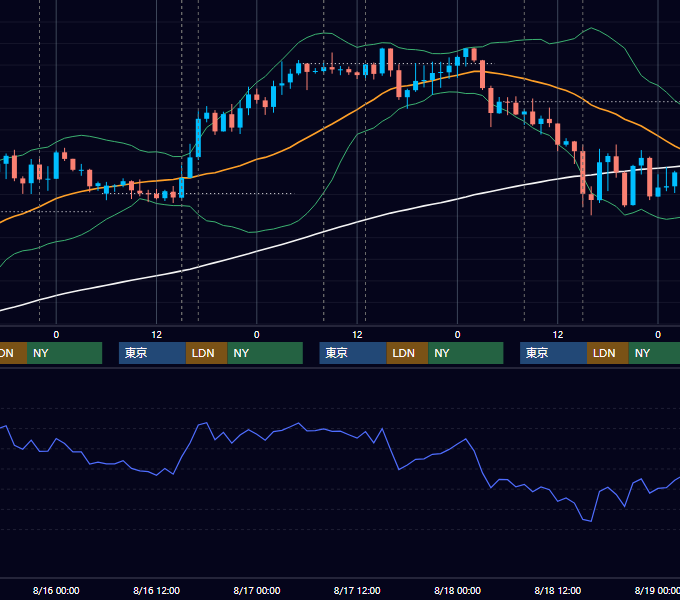Click the "8/17 00:00" time axis label
The height and width of the screenshot is (600, 680).
257,590
